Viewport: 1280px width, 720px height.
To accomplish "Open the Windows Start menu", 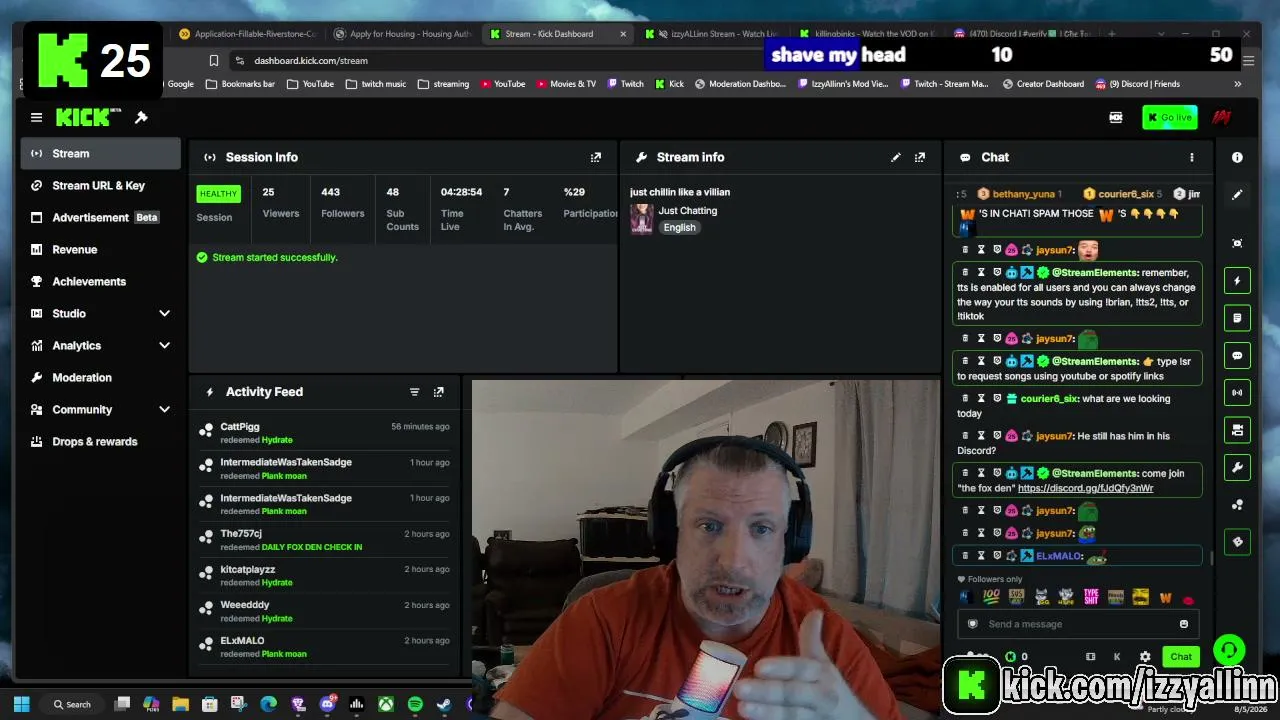I will pos(22,704).
